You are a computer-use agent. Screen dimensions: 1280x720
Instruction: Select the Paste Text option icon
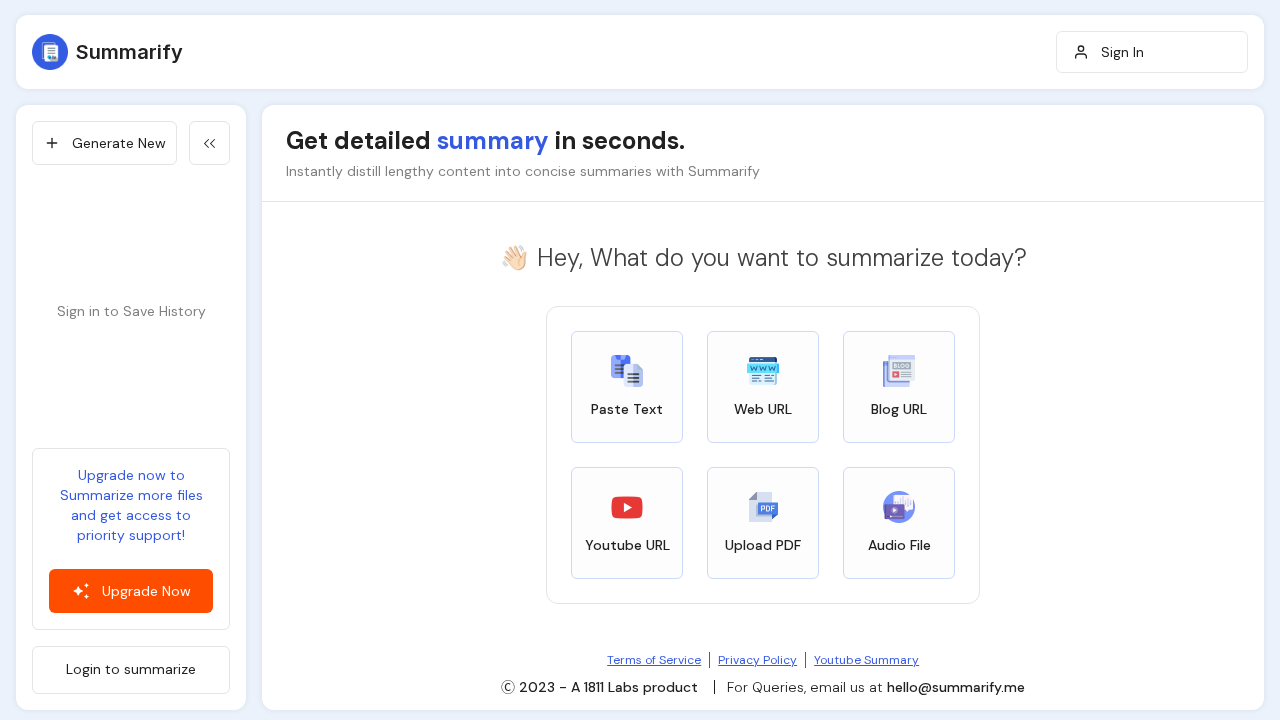tap(627, 369)
